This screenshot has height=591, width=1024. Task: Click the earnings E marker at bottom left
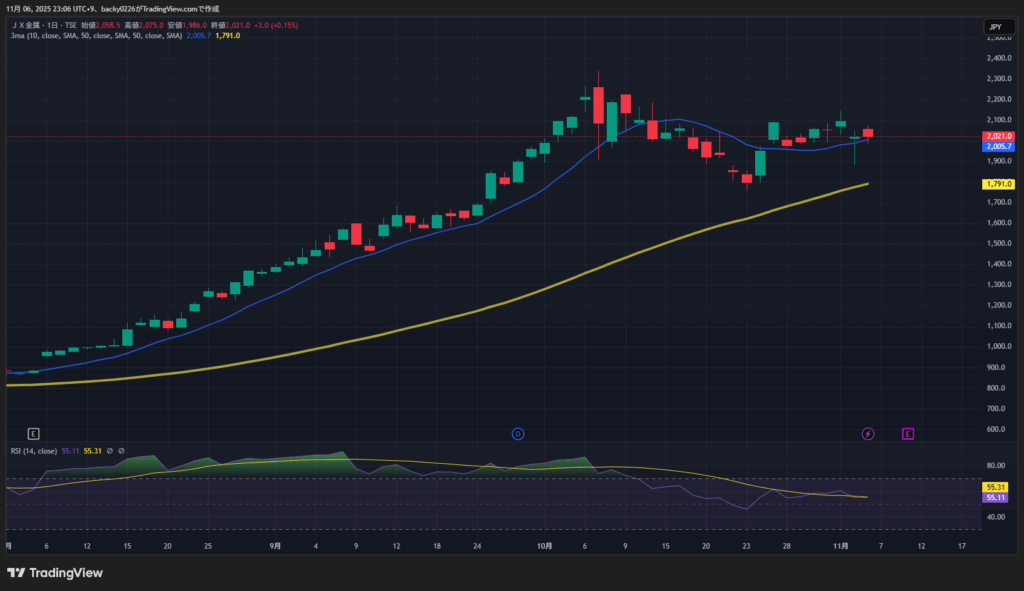pyautogui.click(x=33, y=433)
